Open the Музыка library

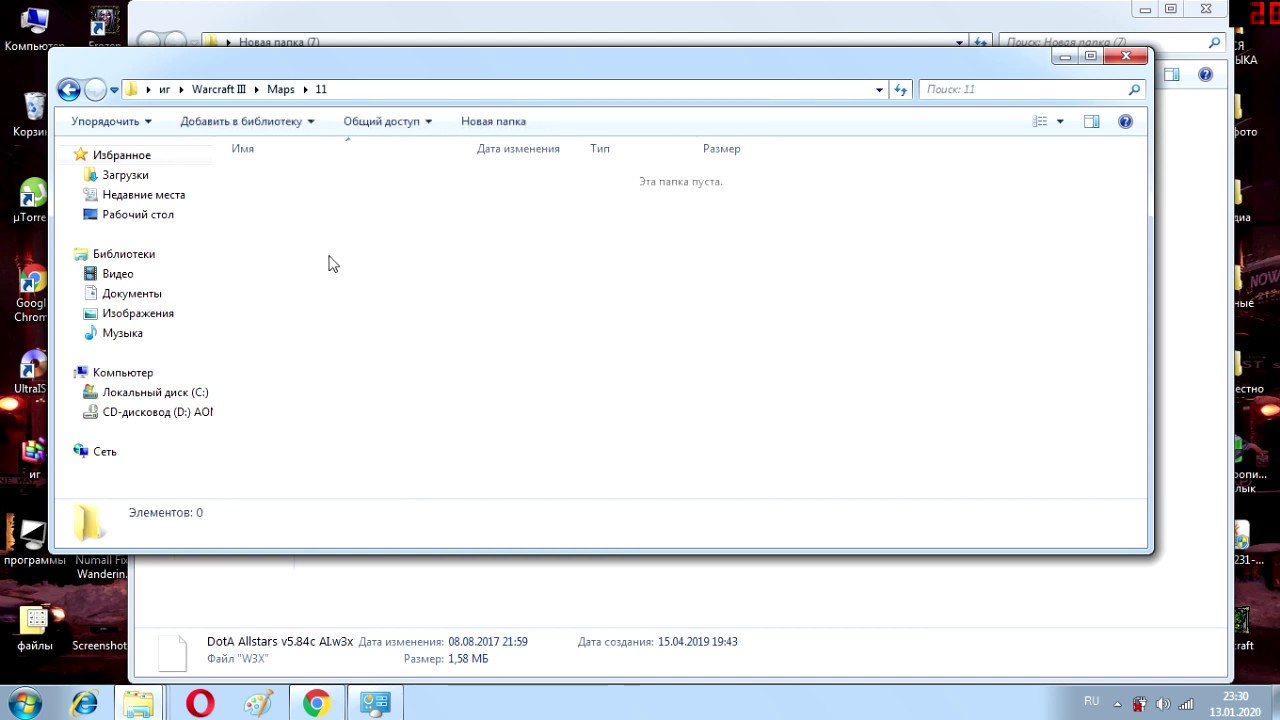pyautogui.click(x=122, y=333)
